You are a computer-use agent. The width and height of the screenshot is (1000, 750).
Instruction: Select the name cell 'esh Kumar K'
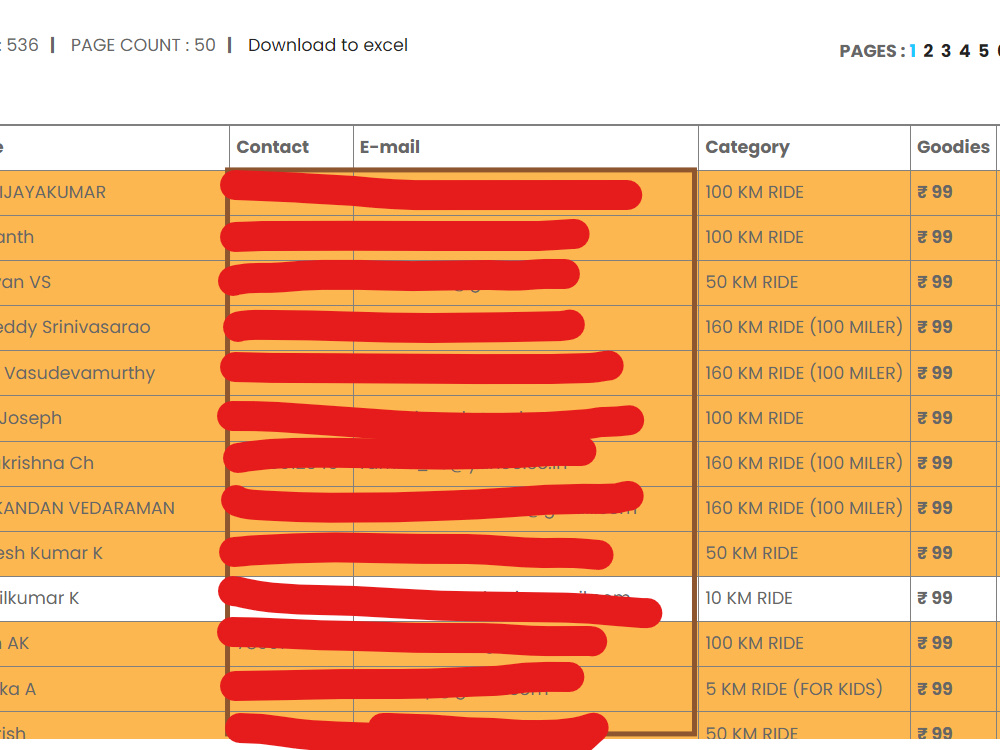pyautogui.click(x=51, y=553)
